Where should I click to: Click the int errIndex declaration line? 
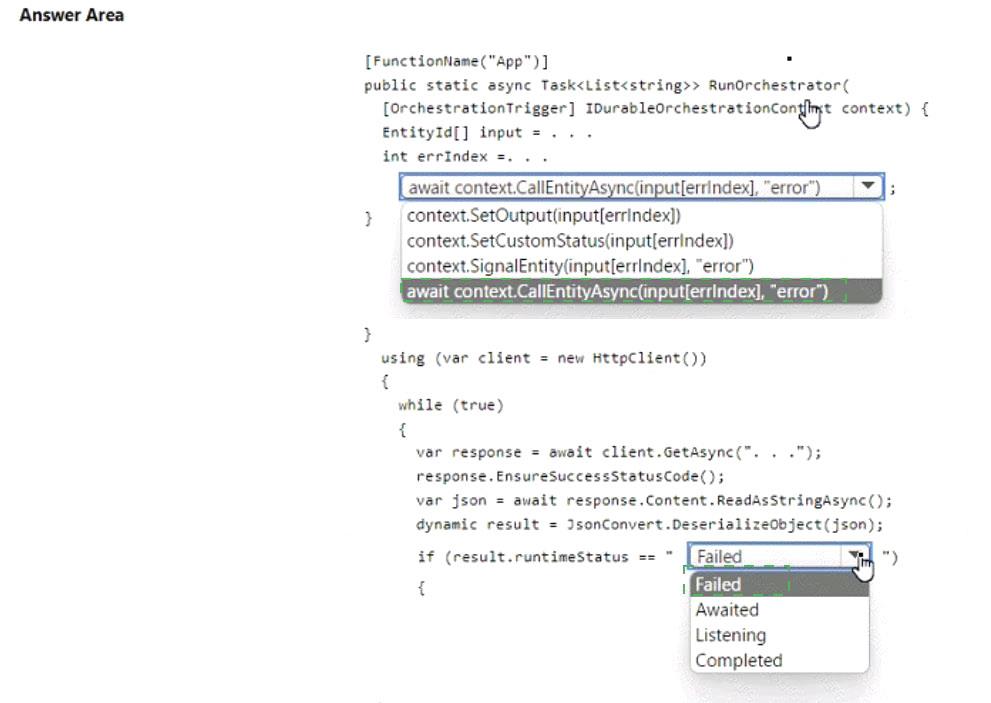(x=466, y=157)
